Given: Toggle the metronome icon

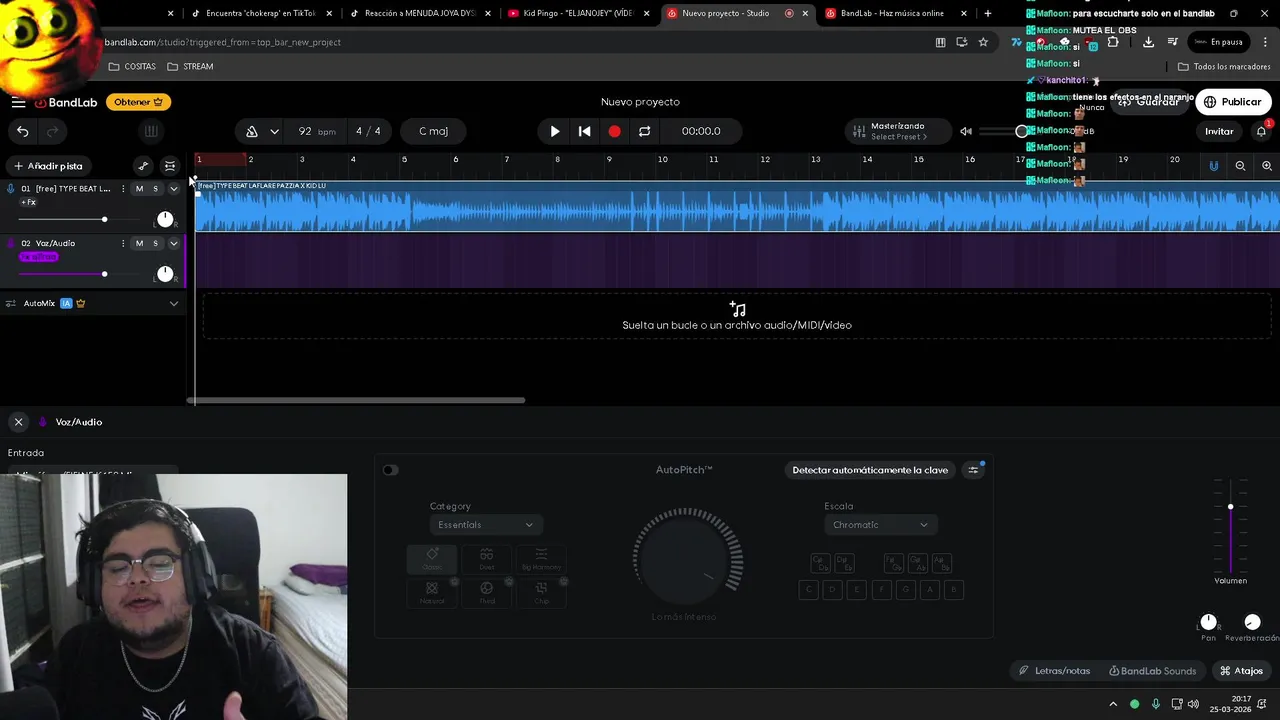Looking at the screenshot, I should (252, 131).
